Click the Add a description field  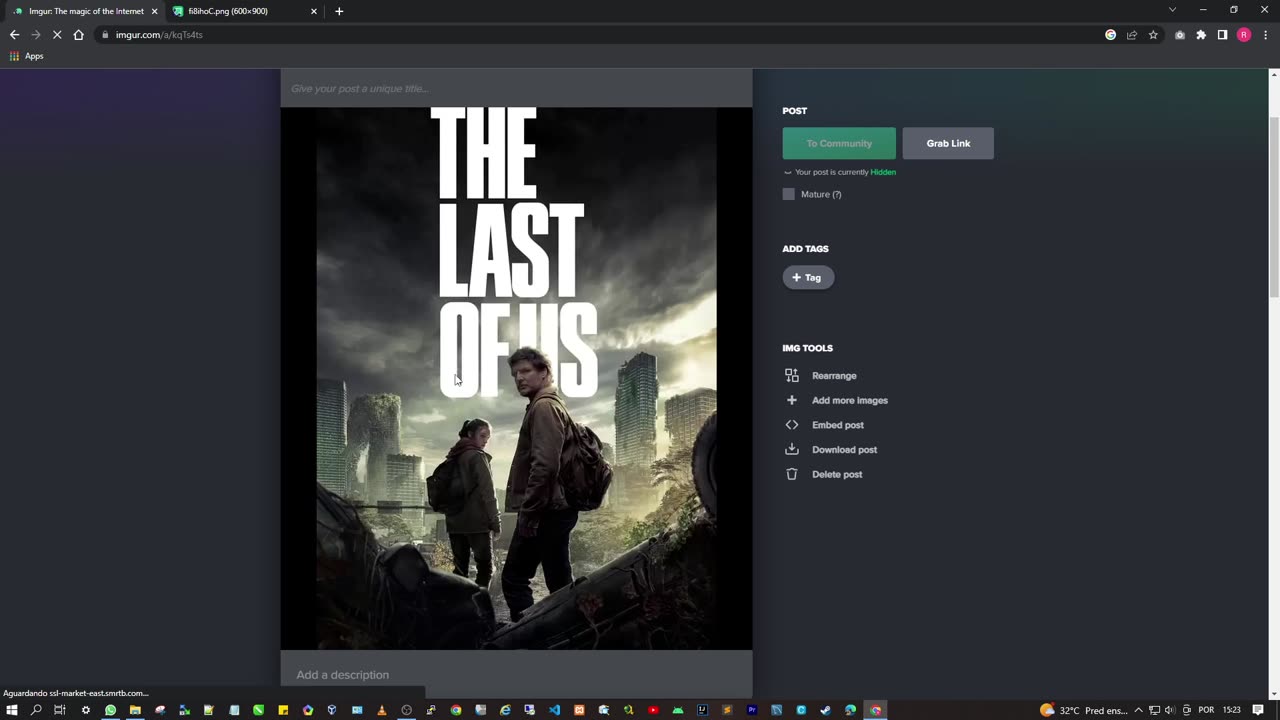516,674
